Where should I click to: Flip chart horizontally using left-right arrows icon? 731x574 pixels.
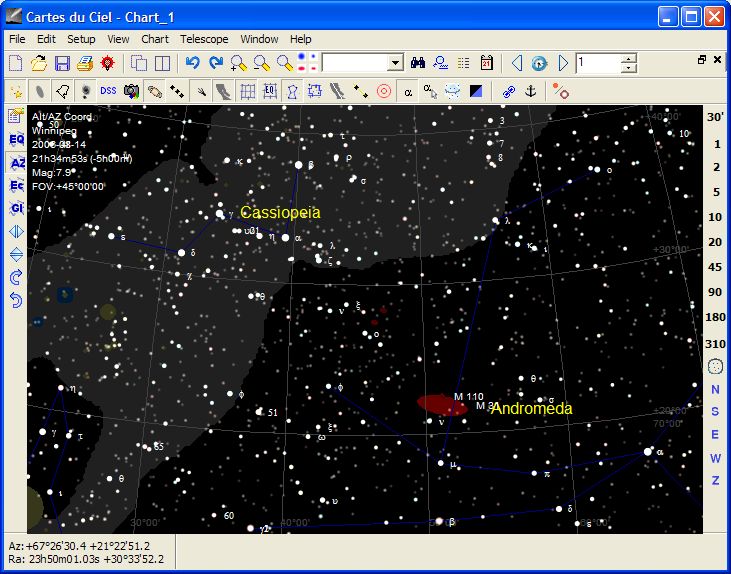point(16,231)
